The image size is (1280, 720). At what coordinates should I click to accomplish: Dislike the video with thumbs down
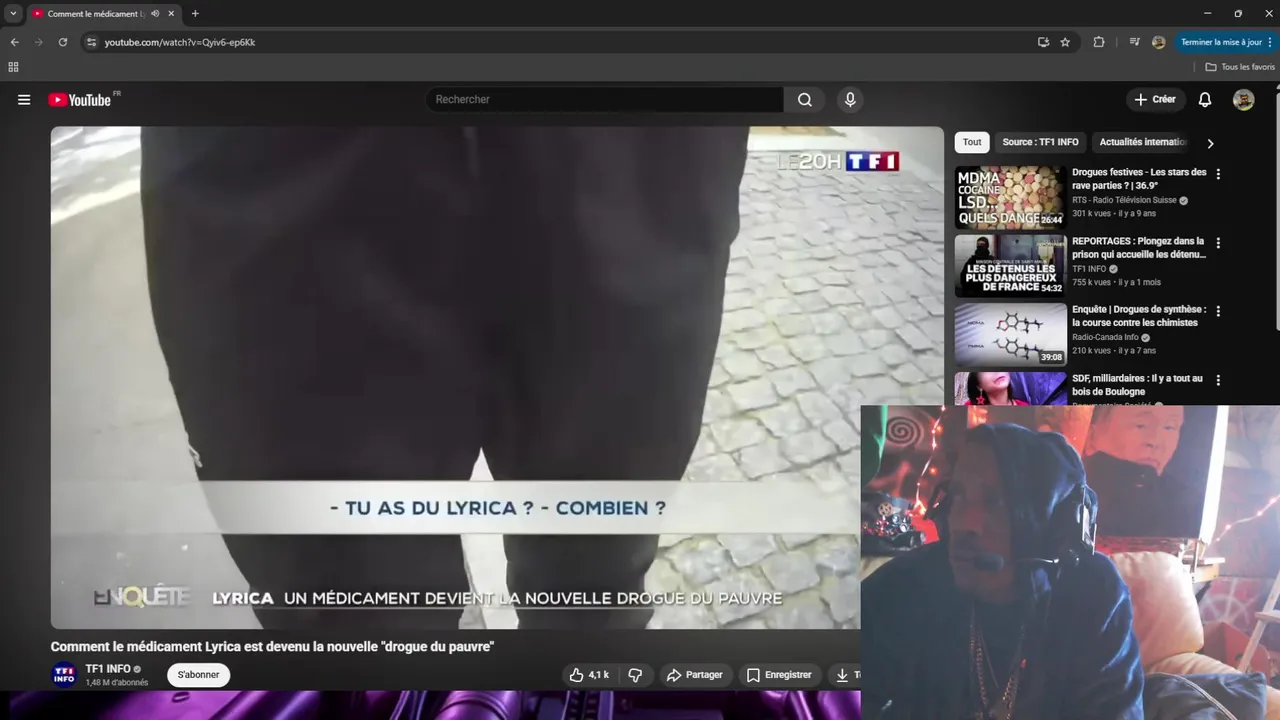635,675
